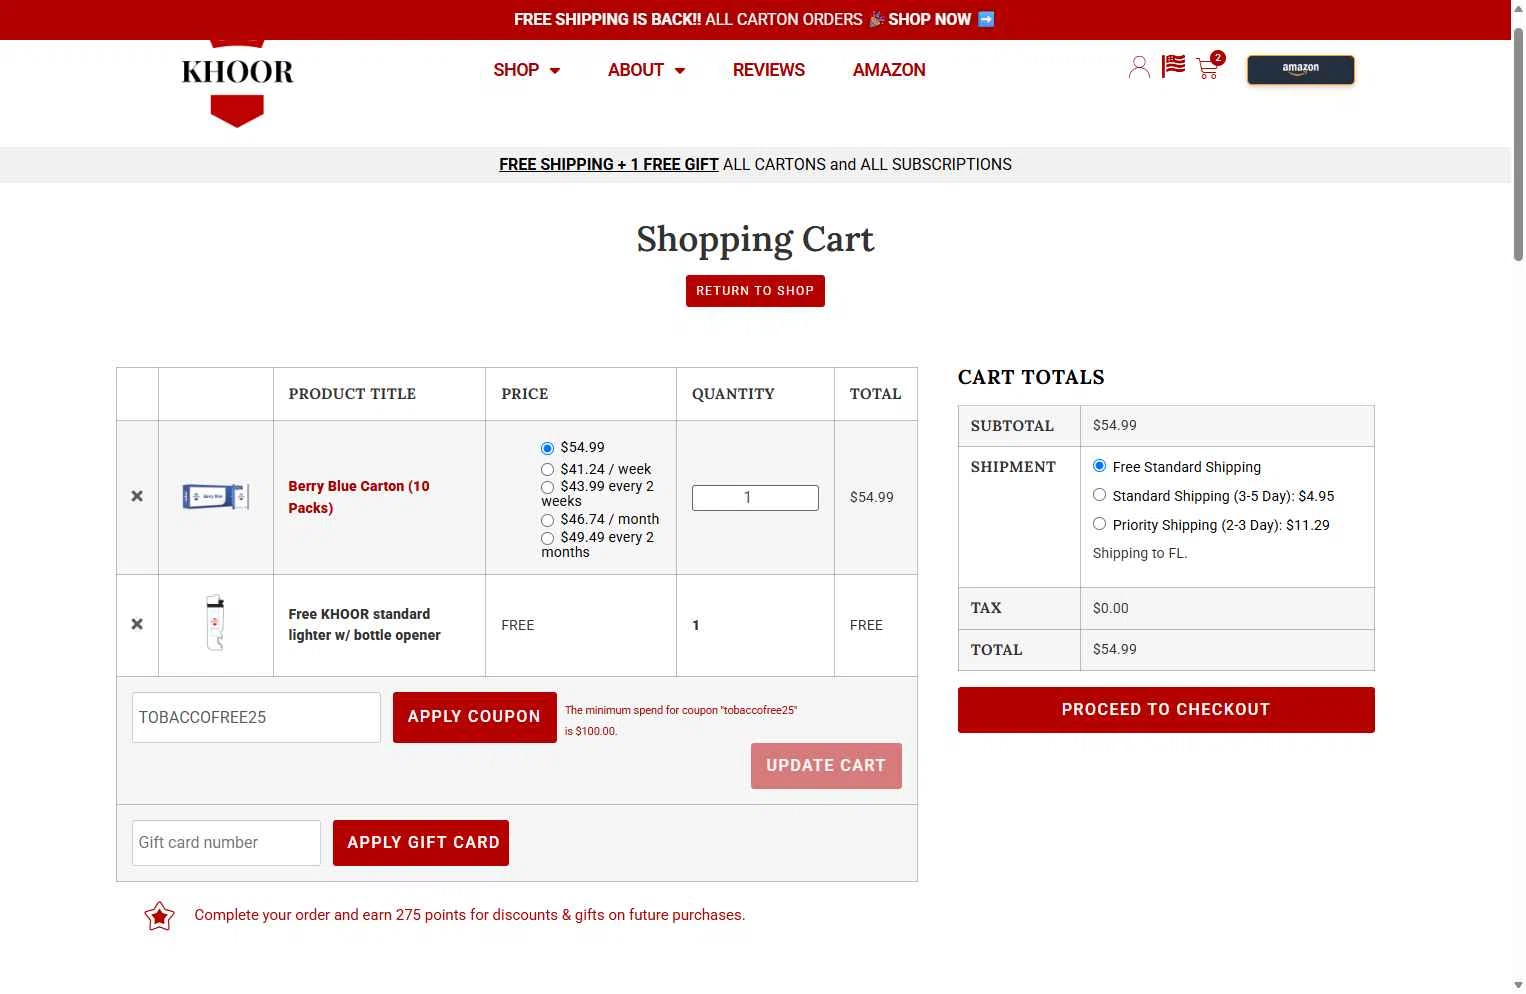Focus the coupon code field
The image size is (1526, 994).
pos(256,718)
